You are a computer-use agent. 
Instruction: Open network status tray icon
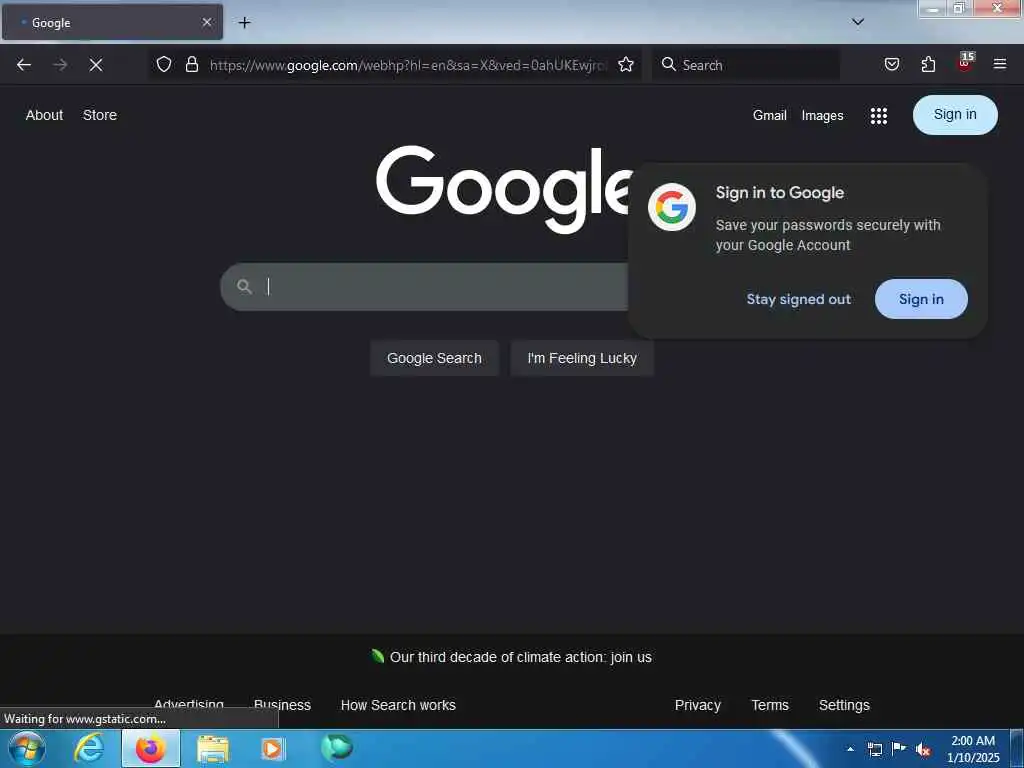pyautogui.click(x=875, y=749)
